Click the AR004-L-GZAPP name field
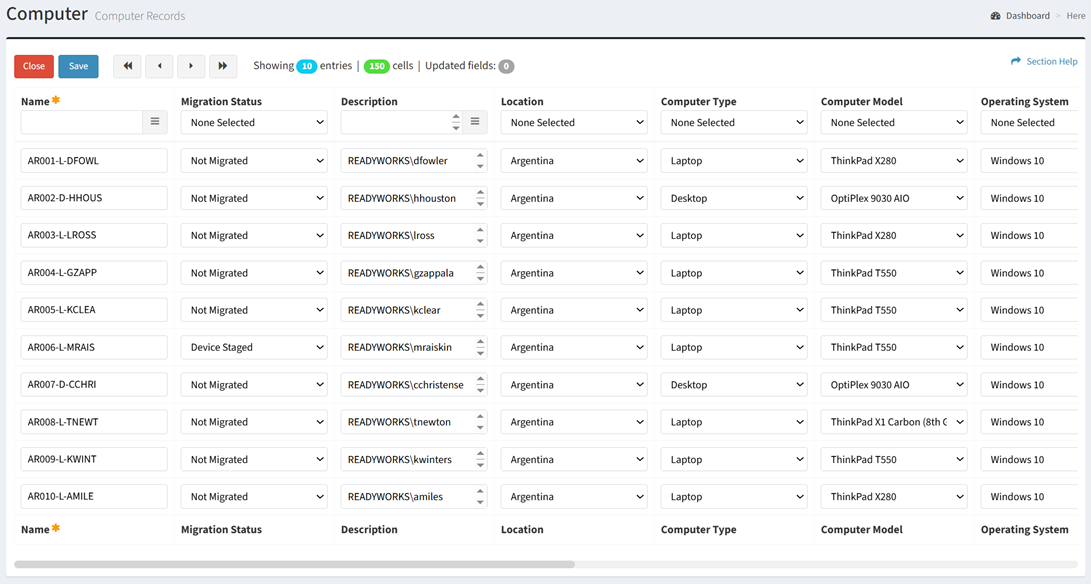Viewport: 1091px width, 584px height. [94, 273]
